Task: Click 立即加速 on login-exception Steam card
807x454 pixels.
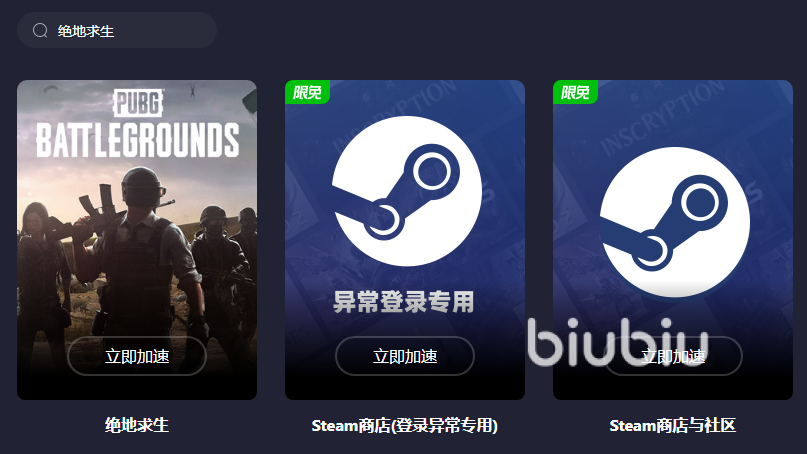Action: [x=405, y=356]
